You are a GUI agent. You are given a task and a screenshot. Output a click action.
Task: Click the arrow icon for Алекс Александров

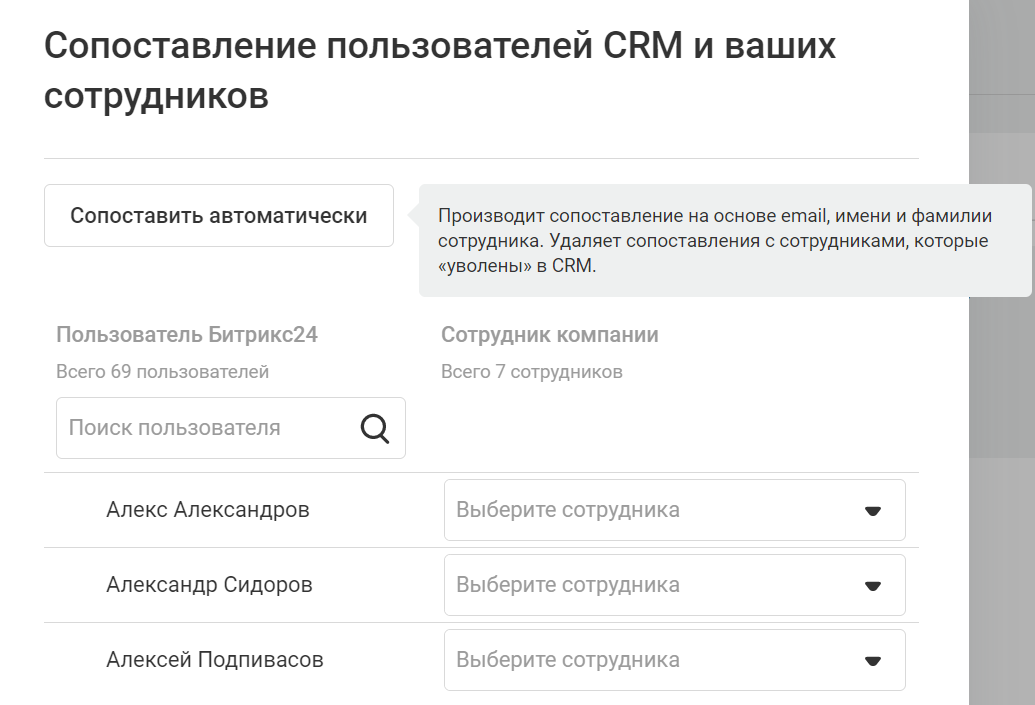(872, 510)
